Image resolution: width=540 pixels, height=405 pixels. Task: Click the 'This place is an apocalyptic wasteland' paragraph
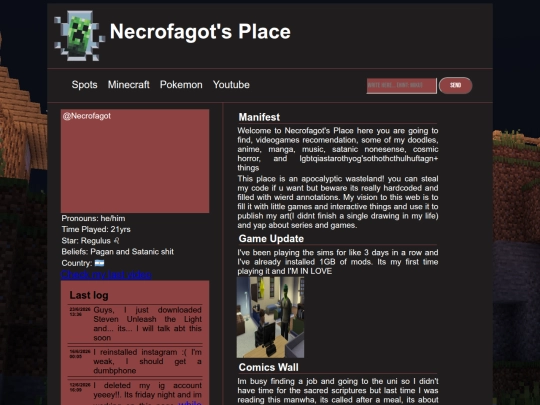(338, 202)
